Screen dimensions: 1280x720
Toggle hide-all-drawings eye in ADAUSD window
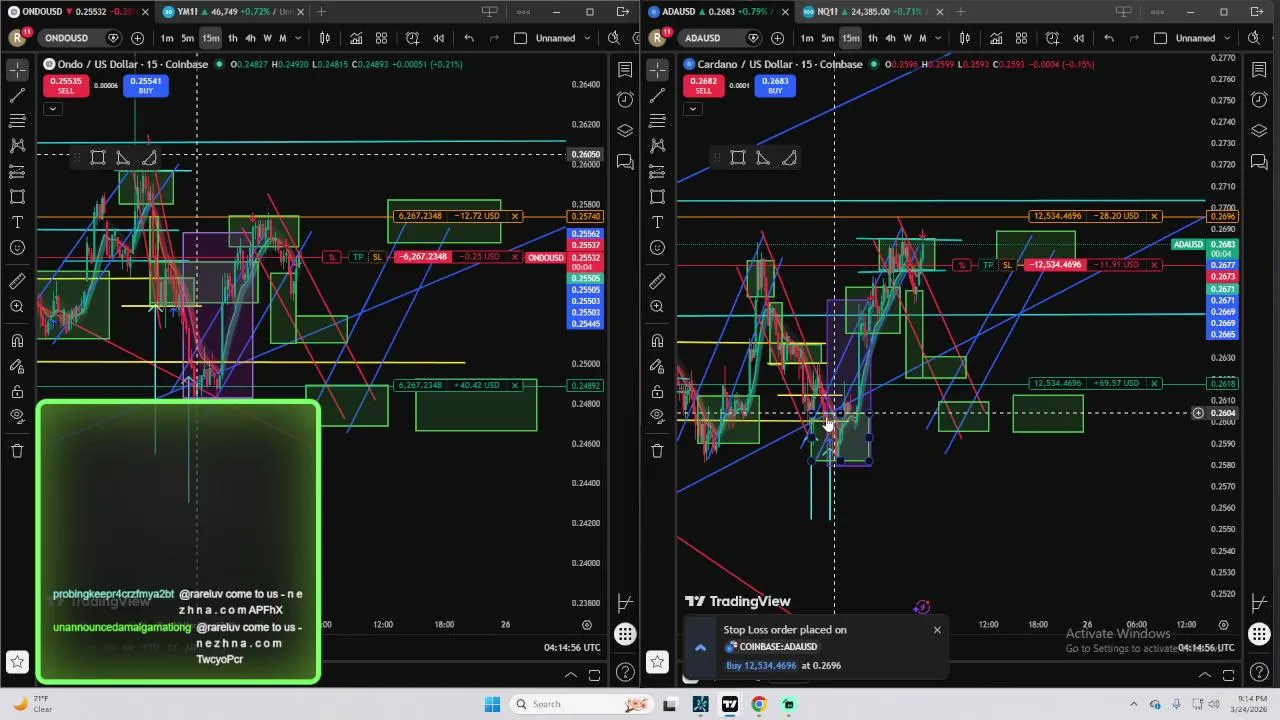[x=657, y=416]
